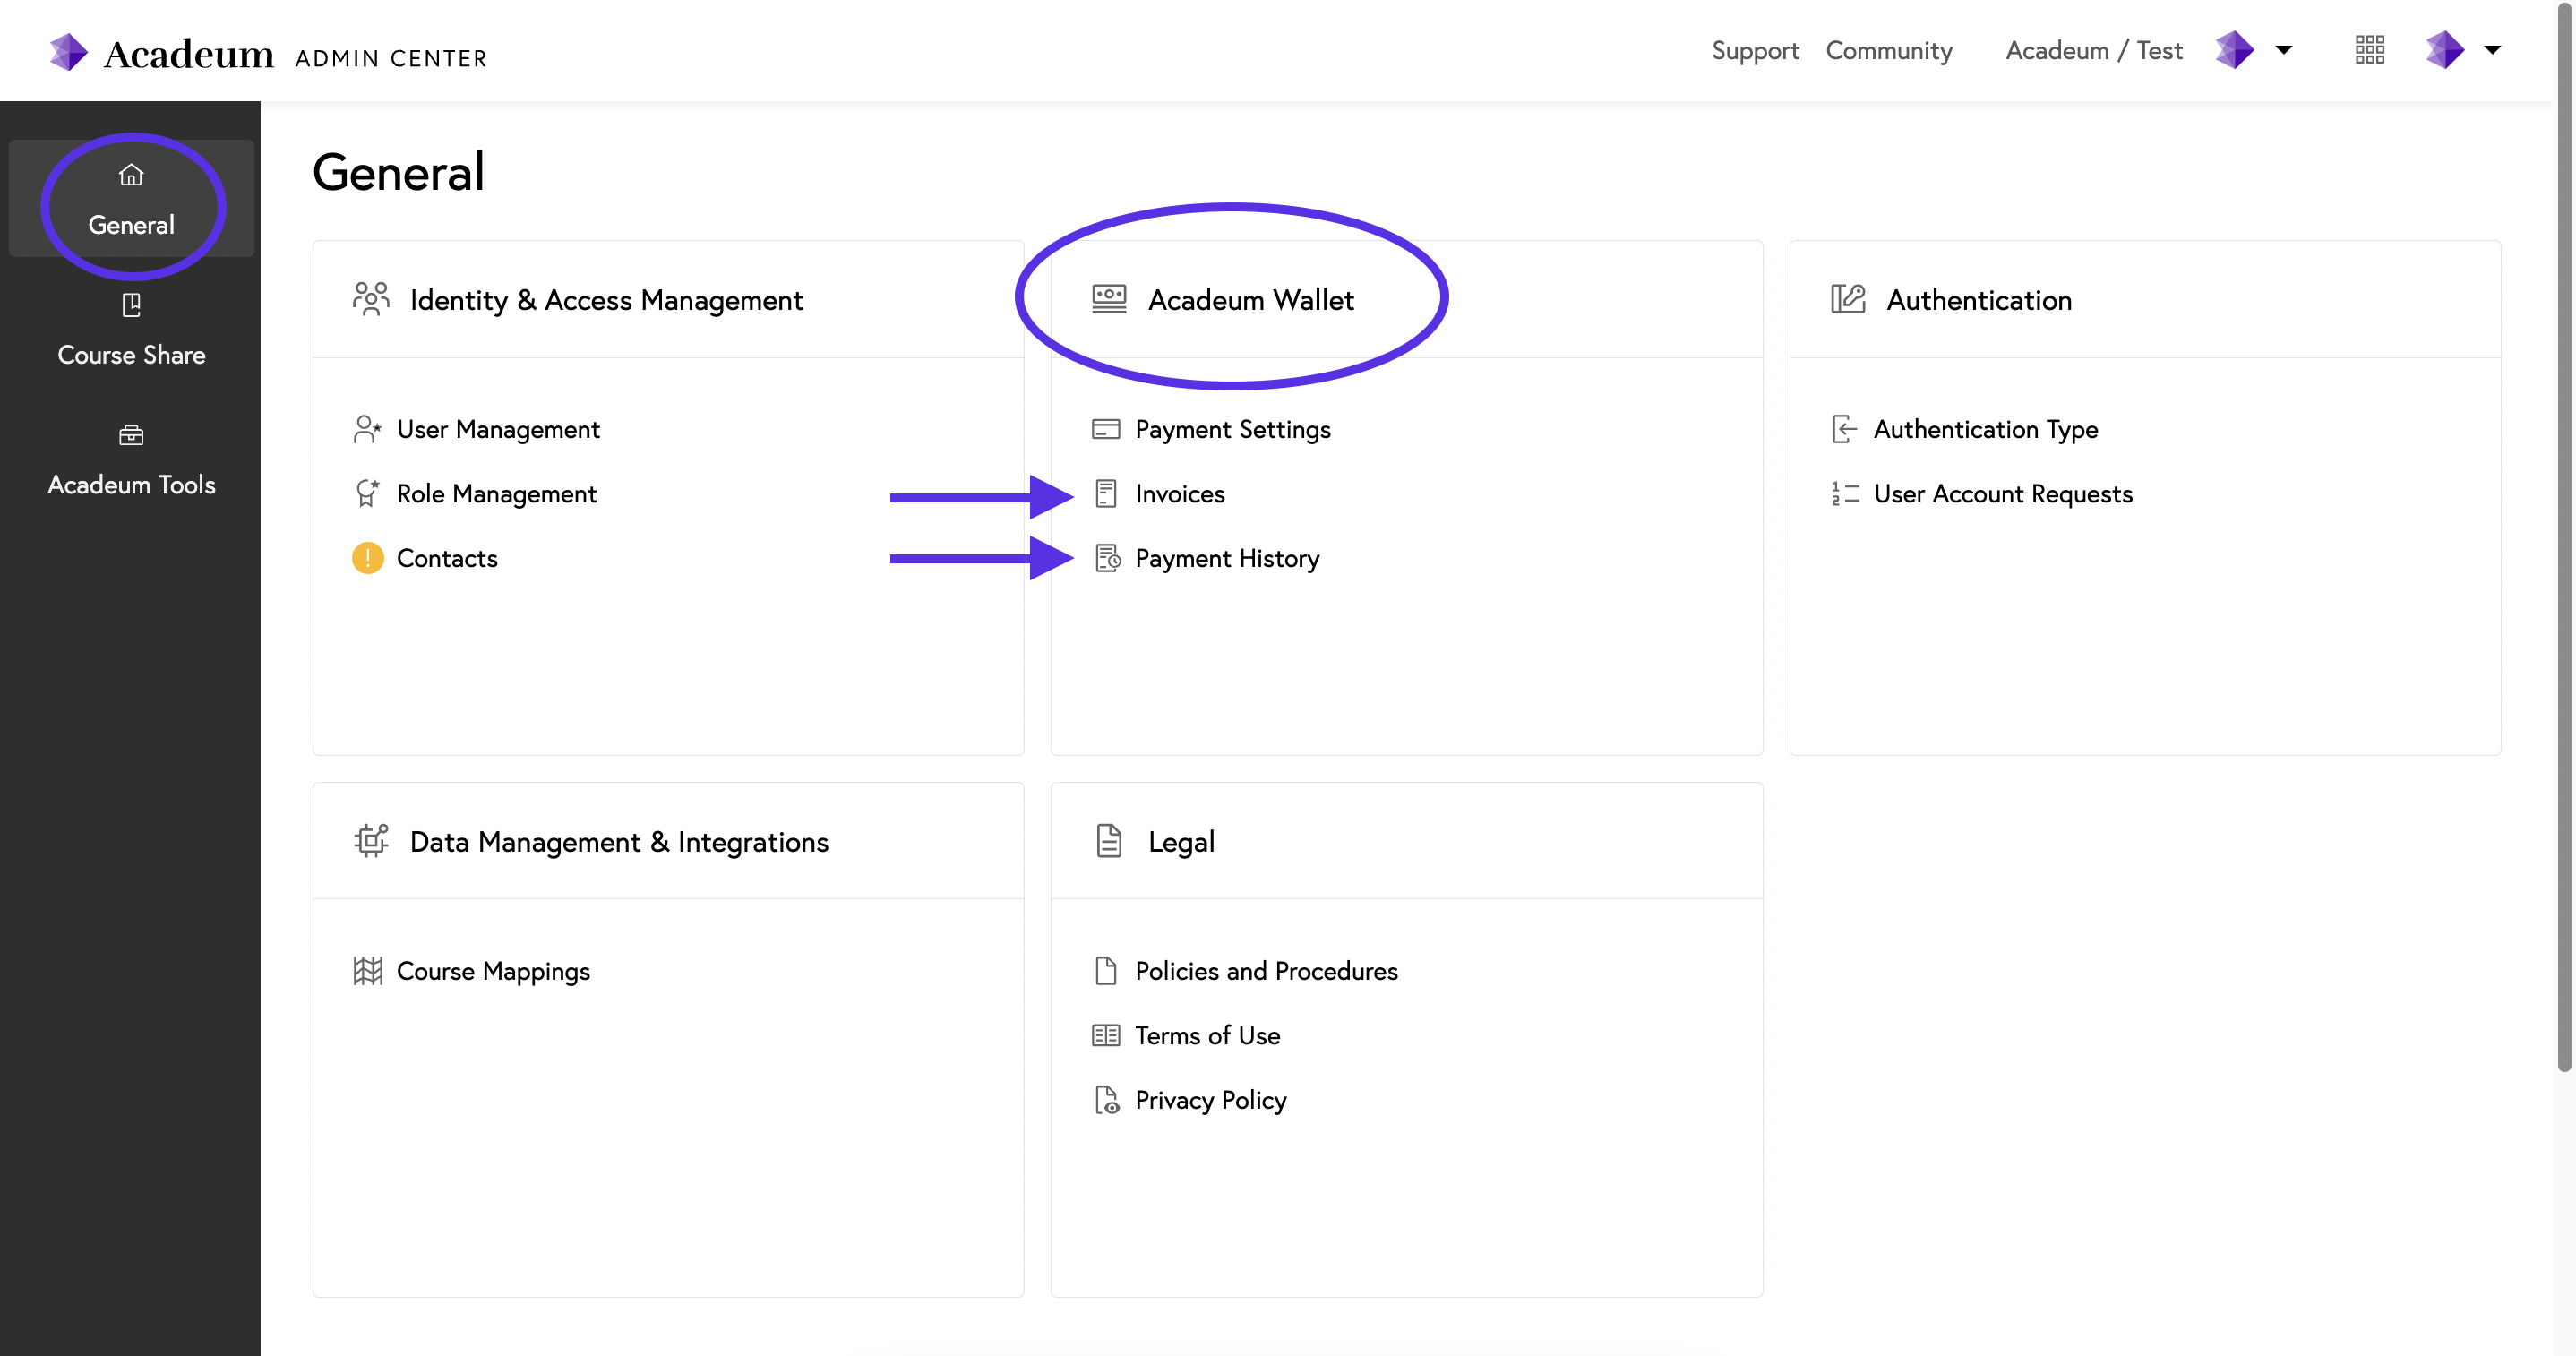2576x1356 pixels.
Task: Click the User Management person icon
Action: pos(367,429)
